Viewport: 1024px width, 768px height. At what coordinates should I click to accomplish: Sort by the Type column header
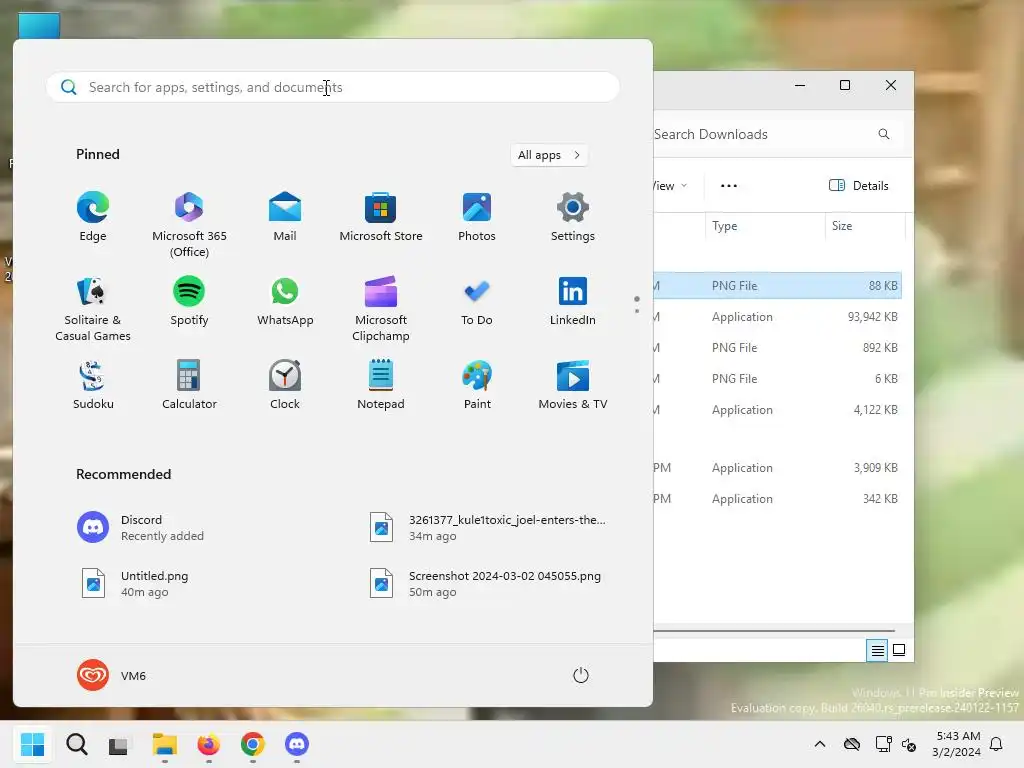(x=765, y=226)
